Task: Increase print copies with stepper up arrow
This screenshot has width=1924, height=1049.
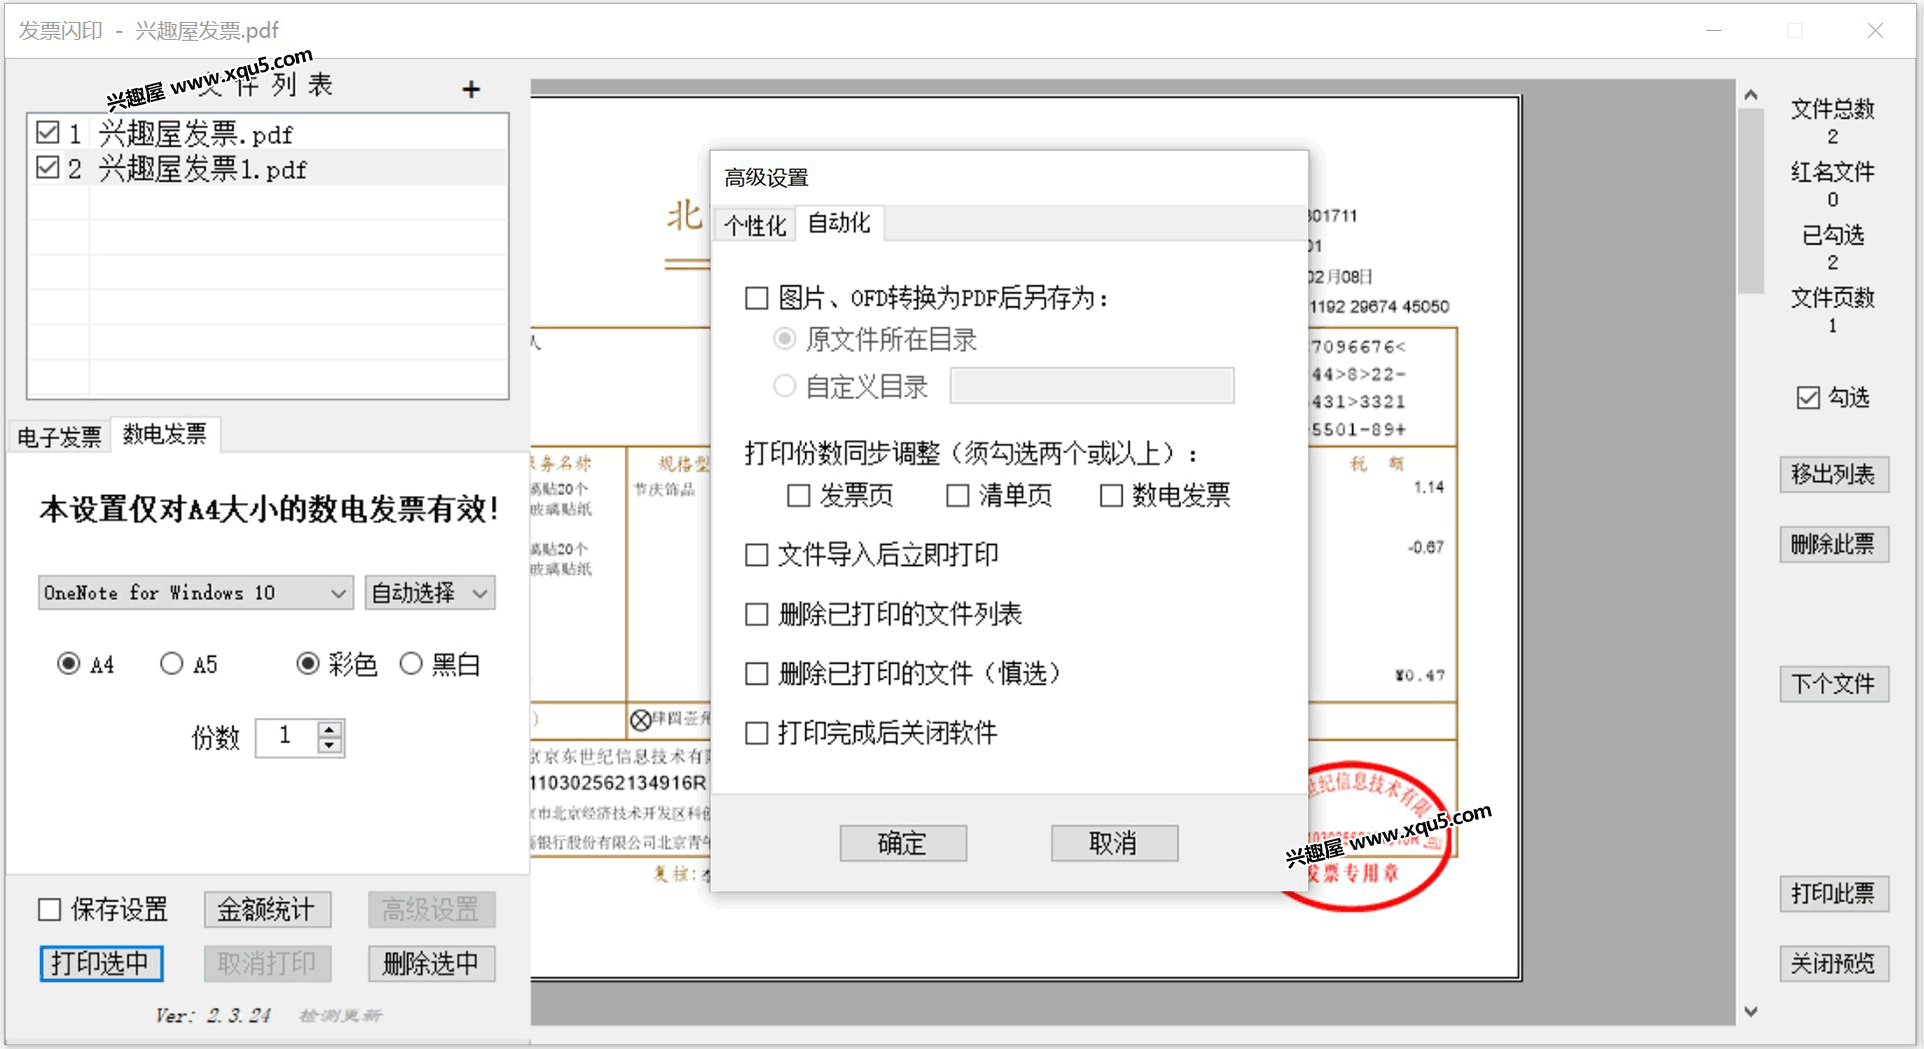Action: [x=330, y=728]
